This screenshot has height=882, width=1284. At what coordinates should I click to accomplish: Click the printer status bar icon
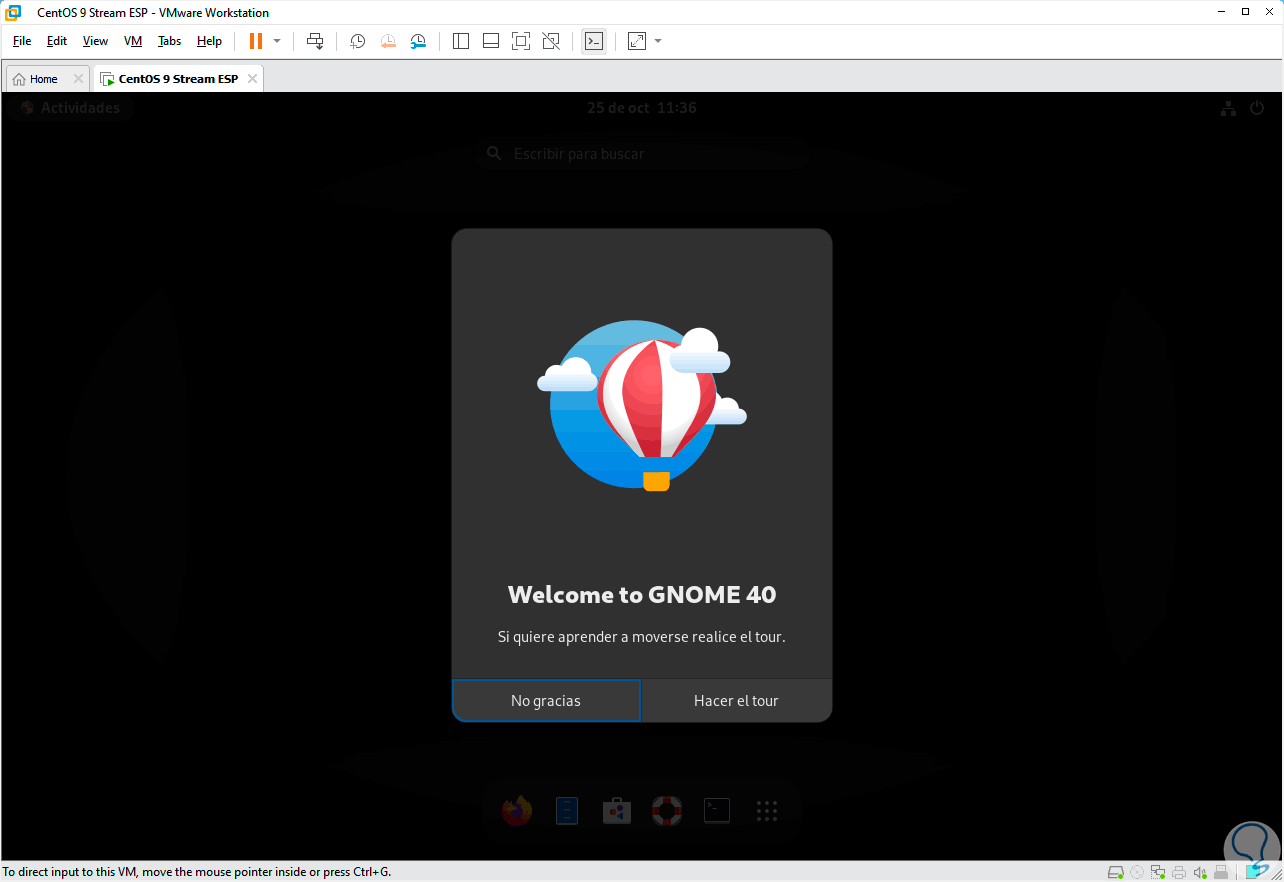tap(1179, 872)
